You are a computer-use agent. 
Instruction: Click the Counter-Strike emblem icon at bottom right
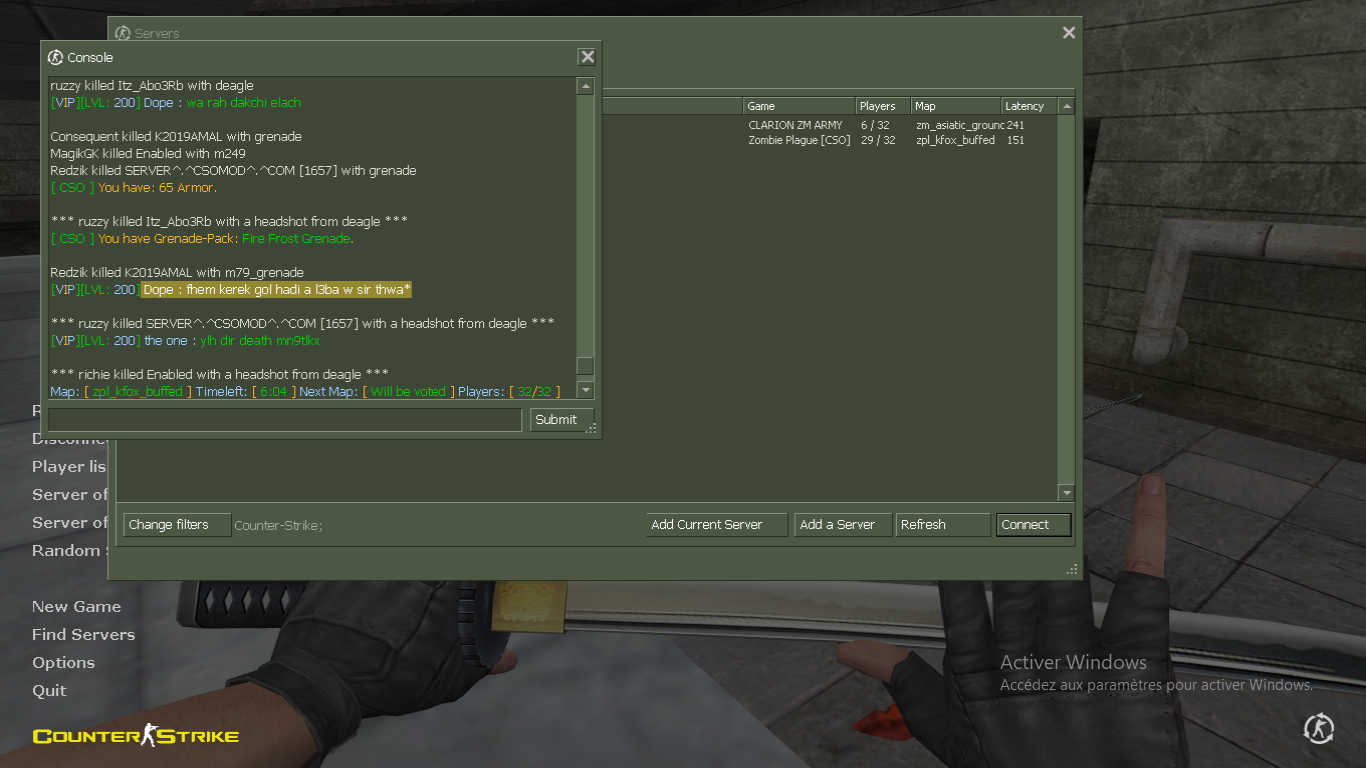[1318, 729]
